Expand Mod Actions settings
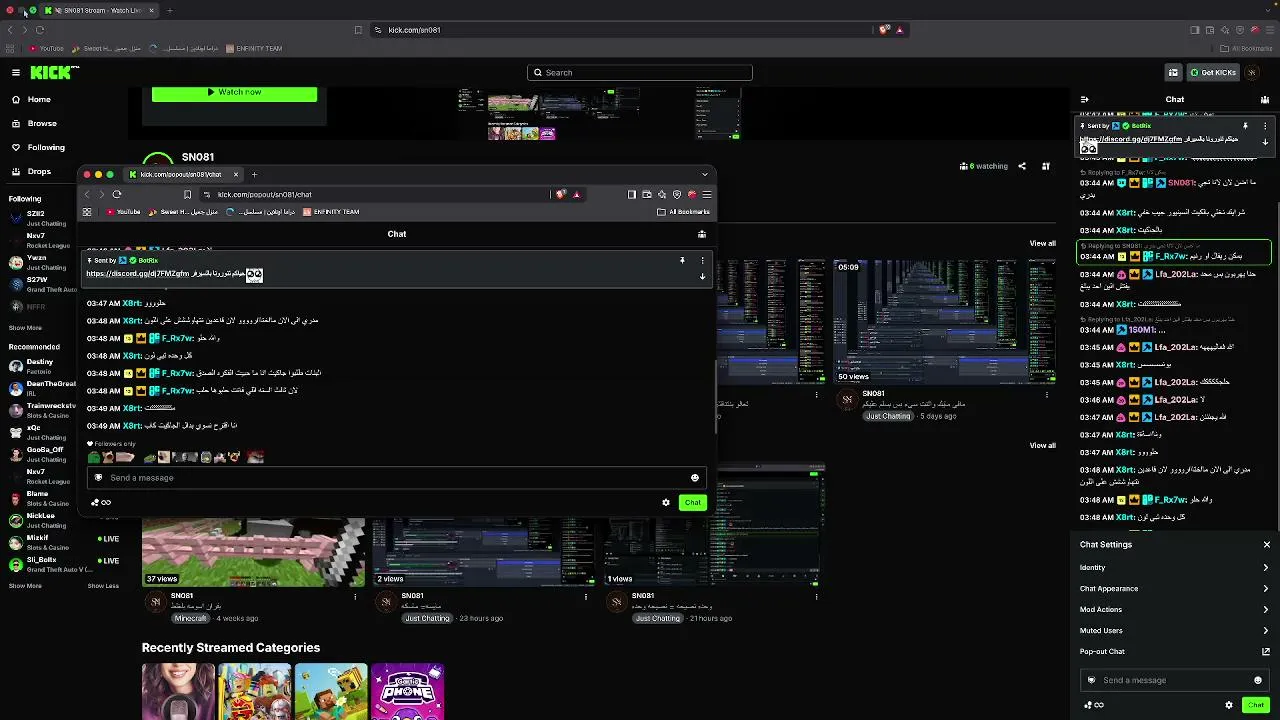This screenshot has width=1280, height=720. point(1175,609)
